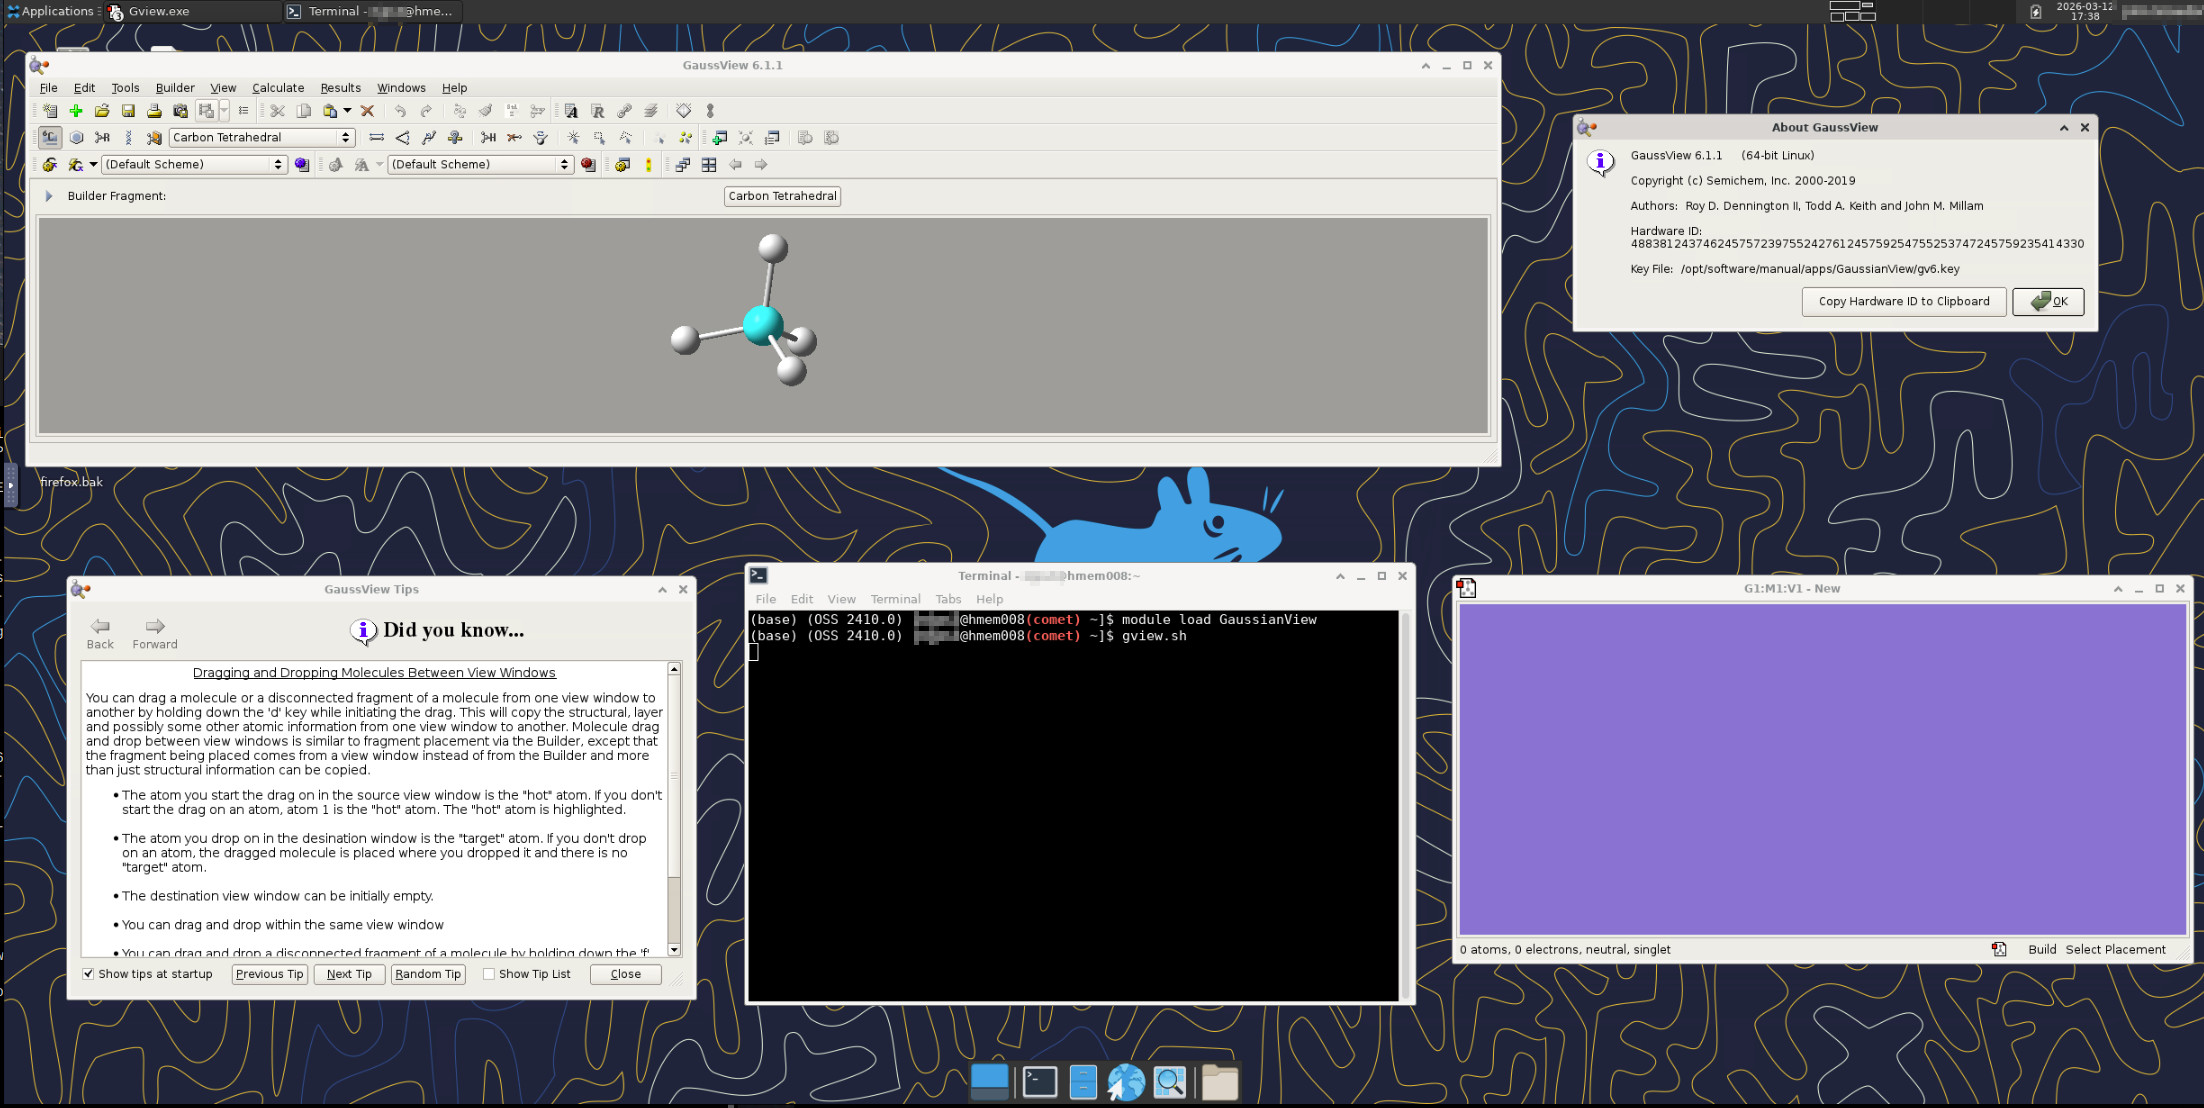Screen dimensions: 2204x1108
Task: Launch the terminal from the dock
Action: click(x=1039, y=1082)
